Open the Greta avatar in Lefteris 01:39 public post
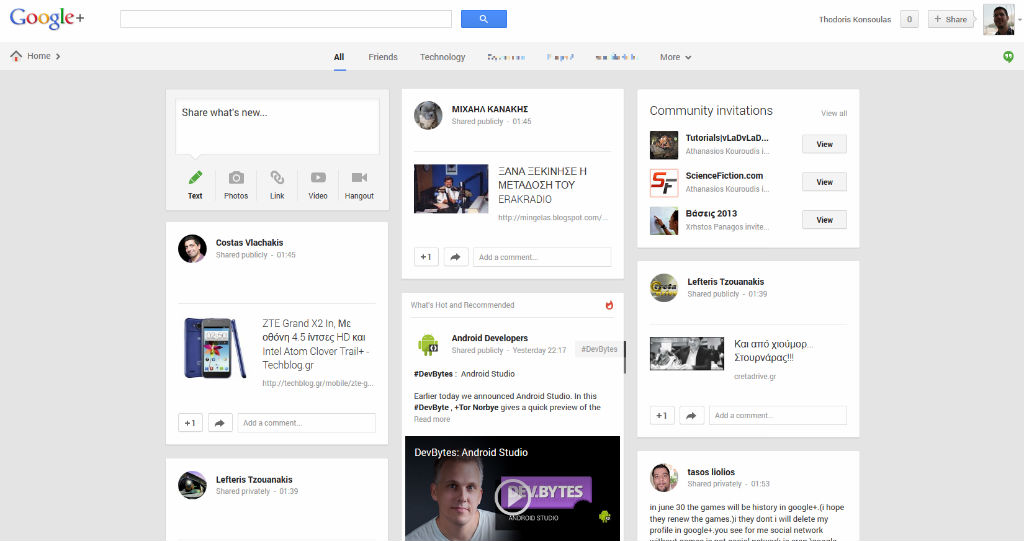1024x541 pixels. click(x=664, y=287)
